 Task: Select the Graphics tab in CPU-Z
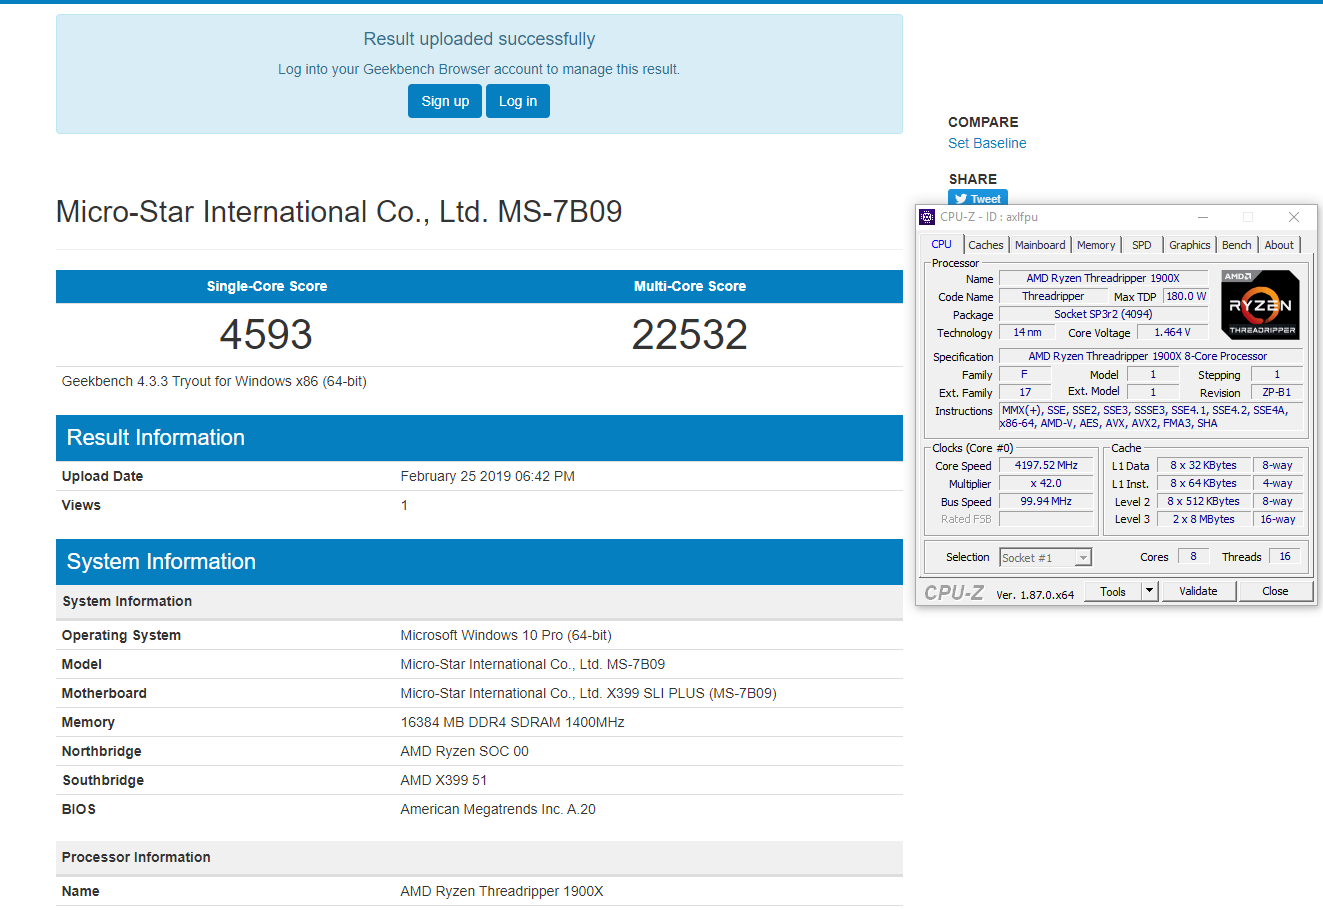tap(1190, 245)
